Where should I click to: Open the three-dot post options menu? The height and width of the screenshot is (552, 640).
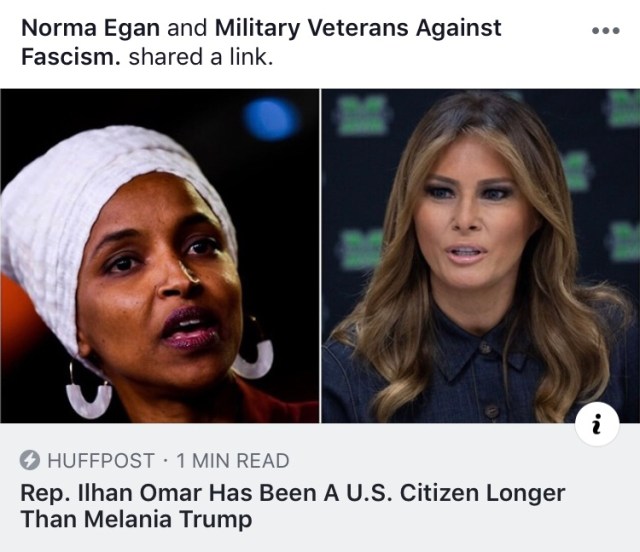tap(606, 31)
